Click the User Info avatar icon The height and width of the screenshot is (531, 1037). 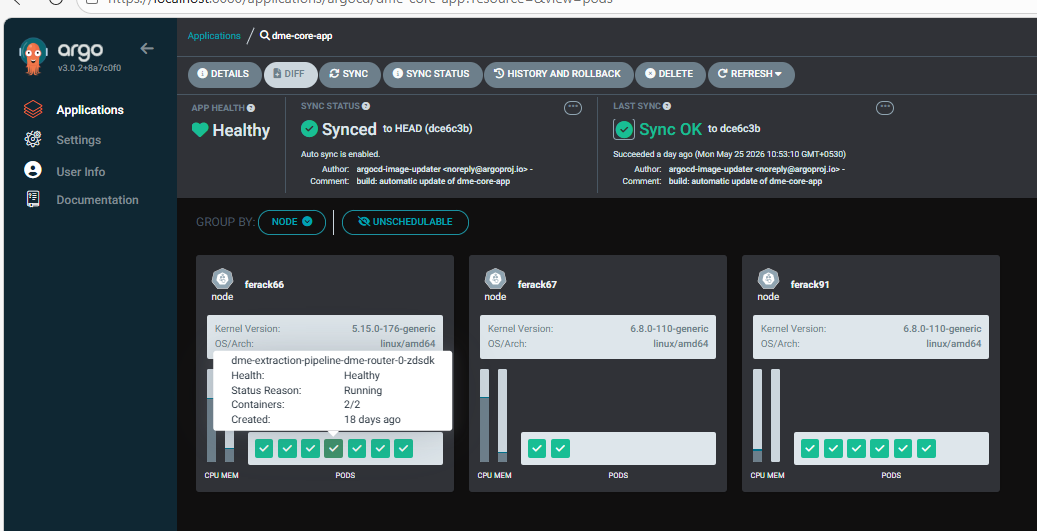(33, 170)
